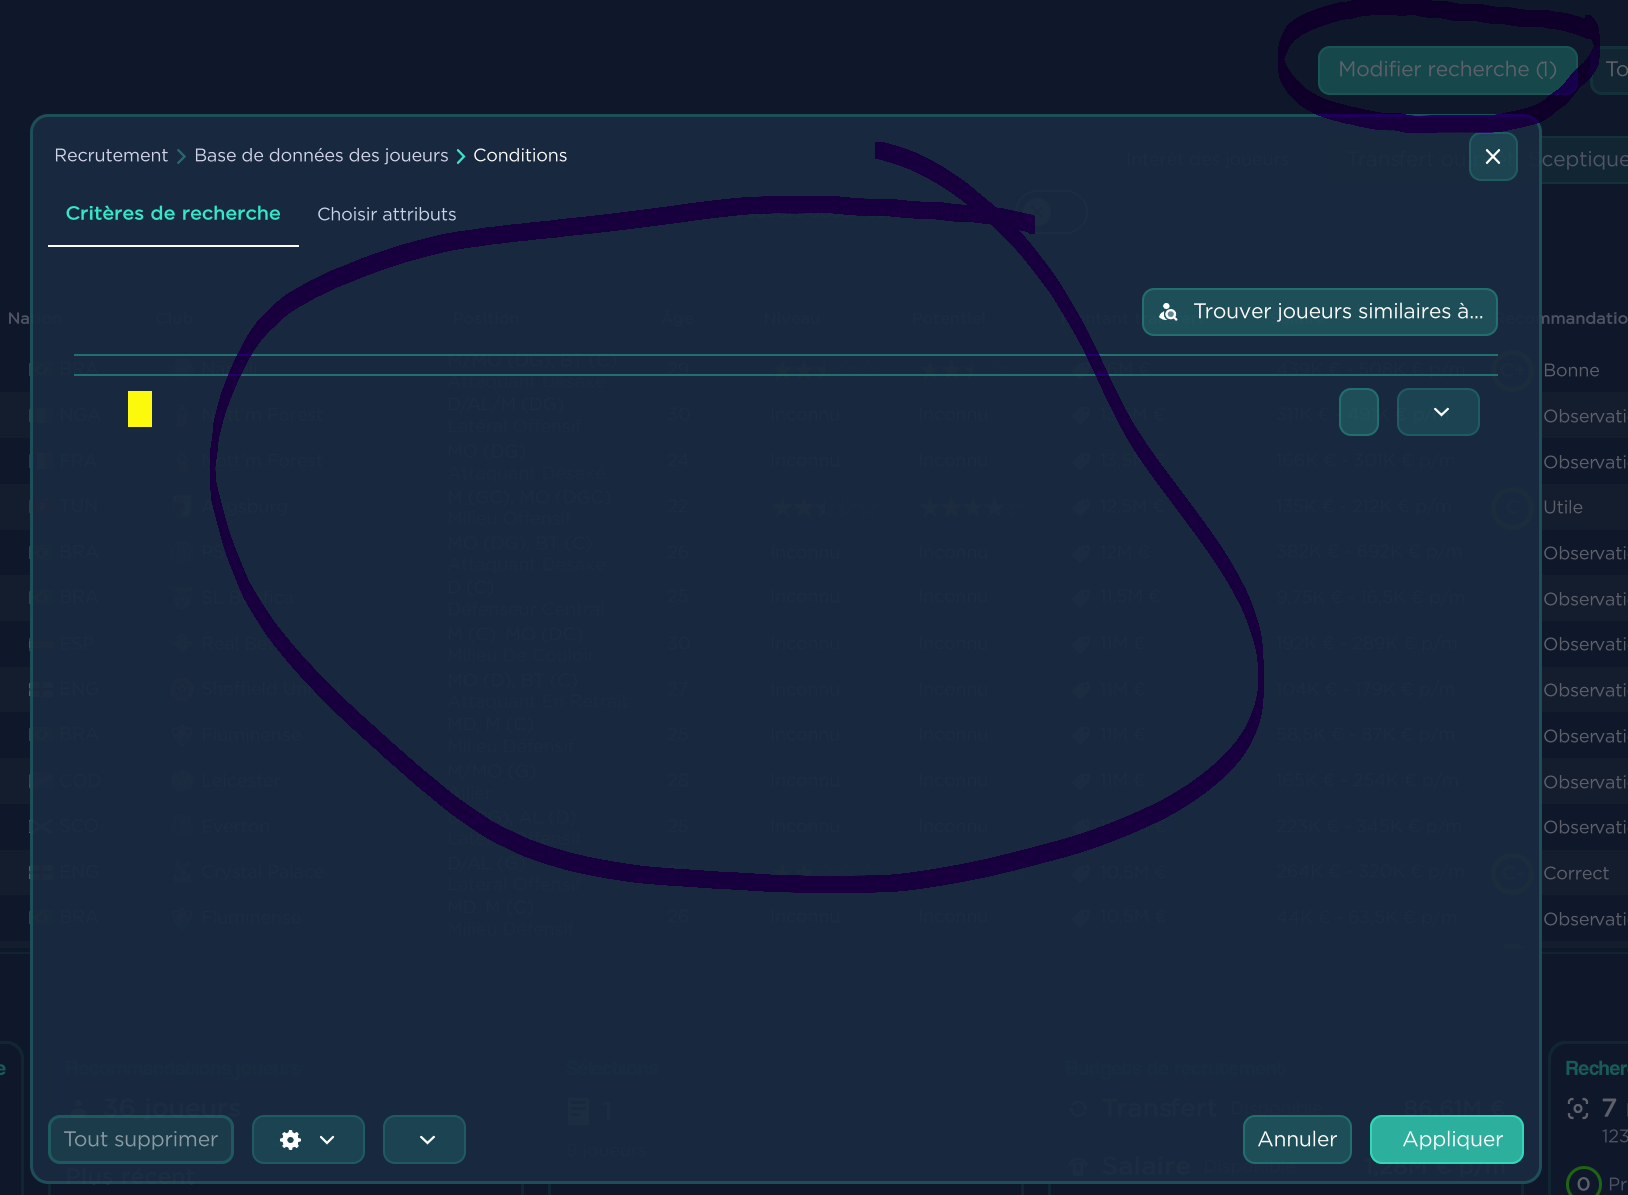Go to Recrutement in the breadcrumb

pyautogui.click(x=111, y=155)
